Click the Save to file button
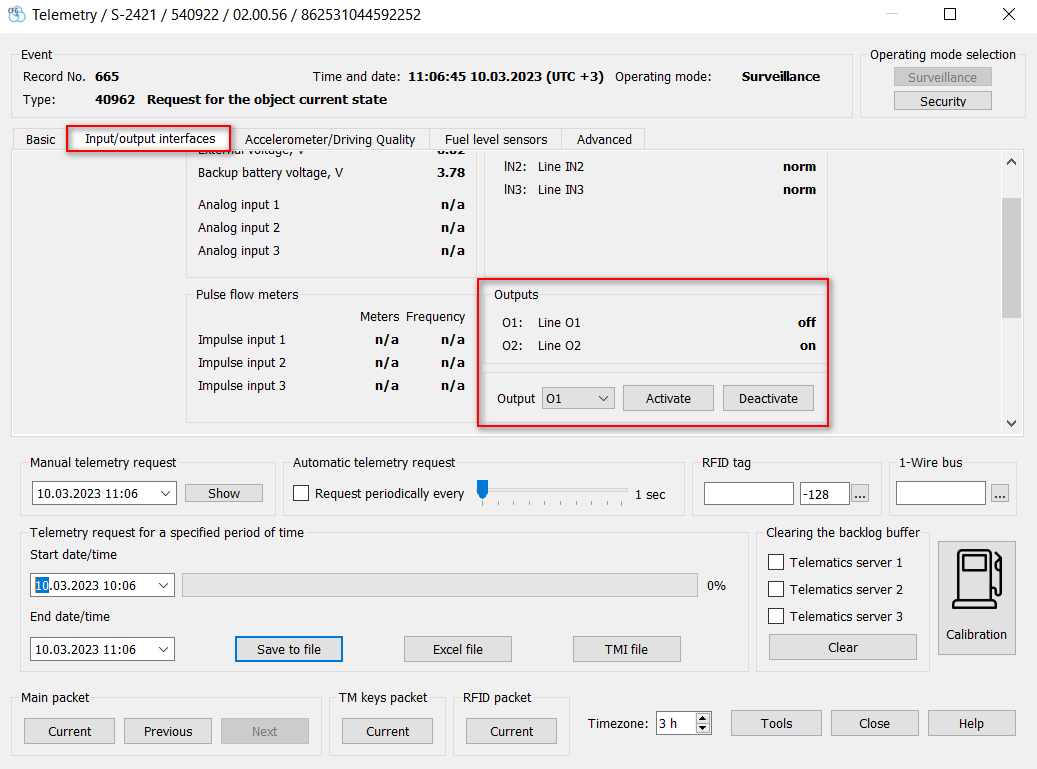The width and height of the screenshot is (1037, 769). pos(289,650)
